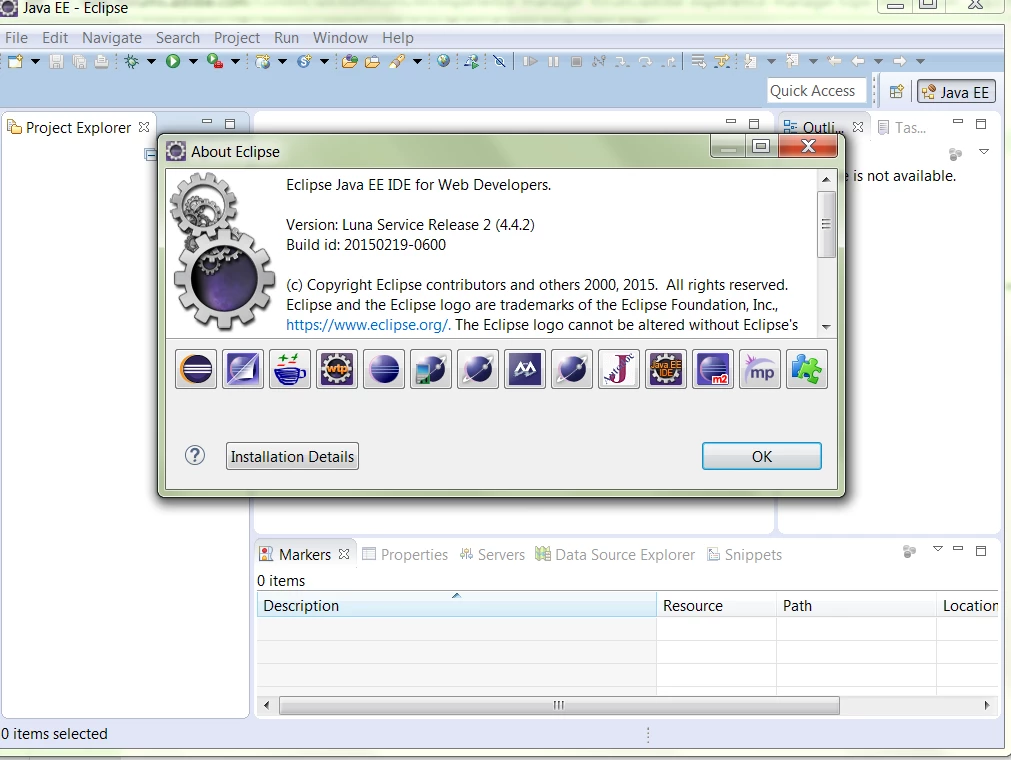Open the New Servlet dropdown arrow
Image resolution: width=1011 pixels, height=760 pixels.
(x=324, y=61)
